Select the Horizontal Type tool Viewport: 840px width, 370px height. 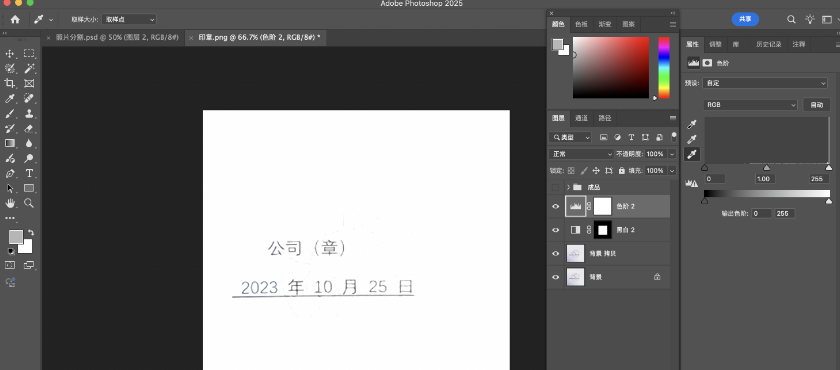tap(29, 173)
